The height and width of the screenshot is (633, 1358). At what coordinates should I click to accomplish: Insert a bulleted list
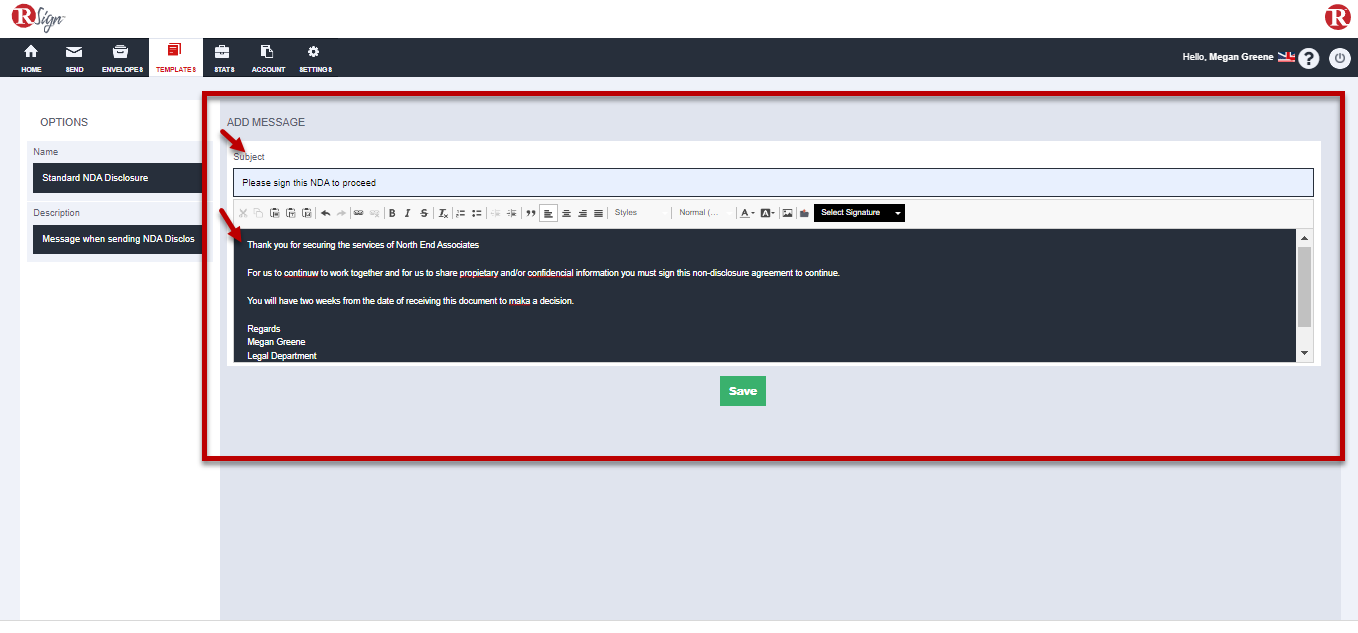click(x=477, y=213)
